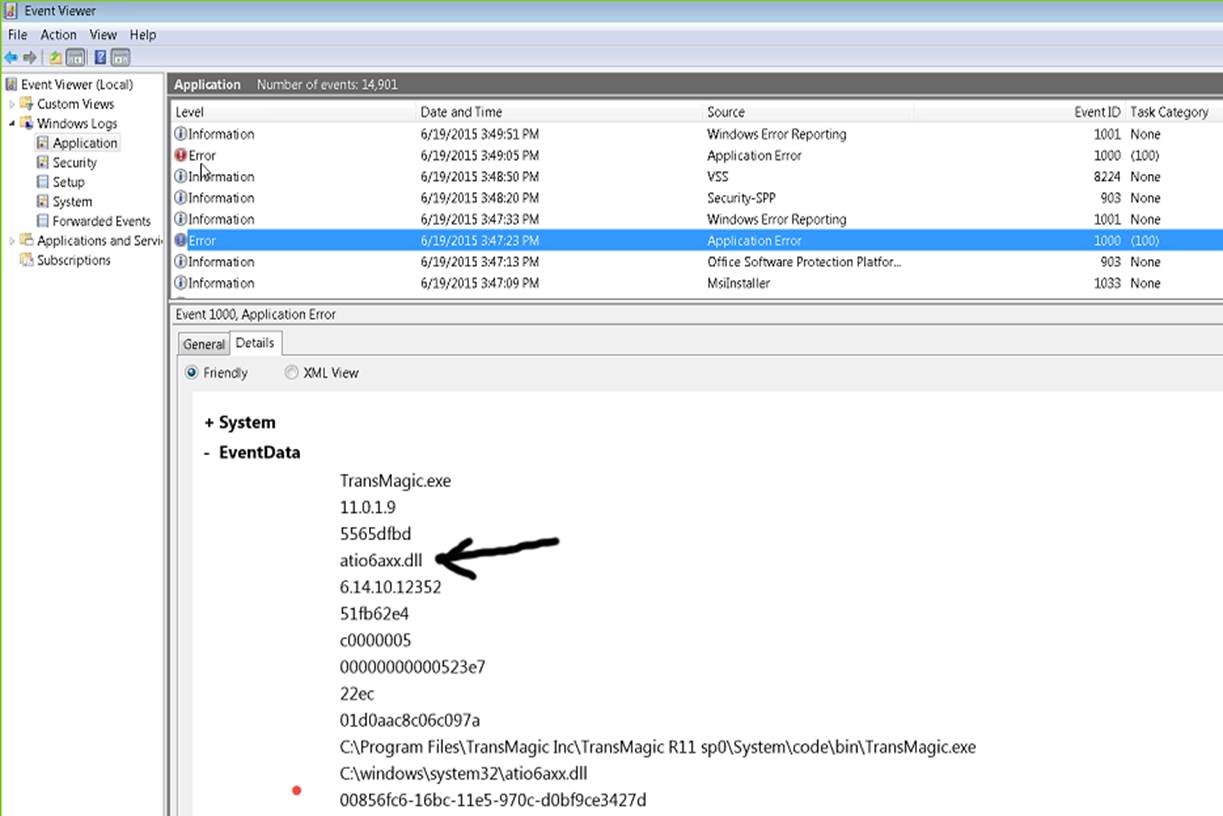Click the Event Viewer (Local) root icon
This screenshot has width=1223, height=816.
point(11,85)
